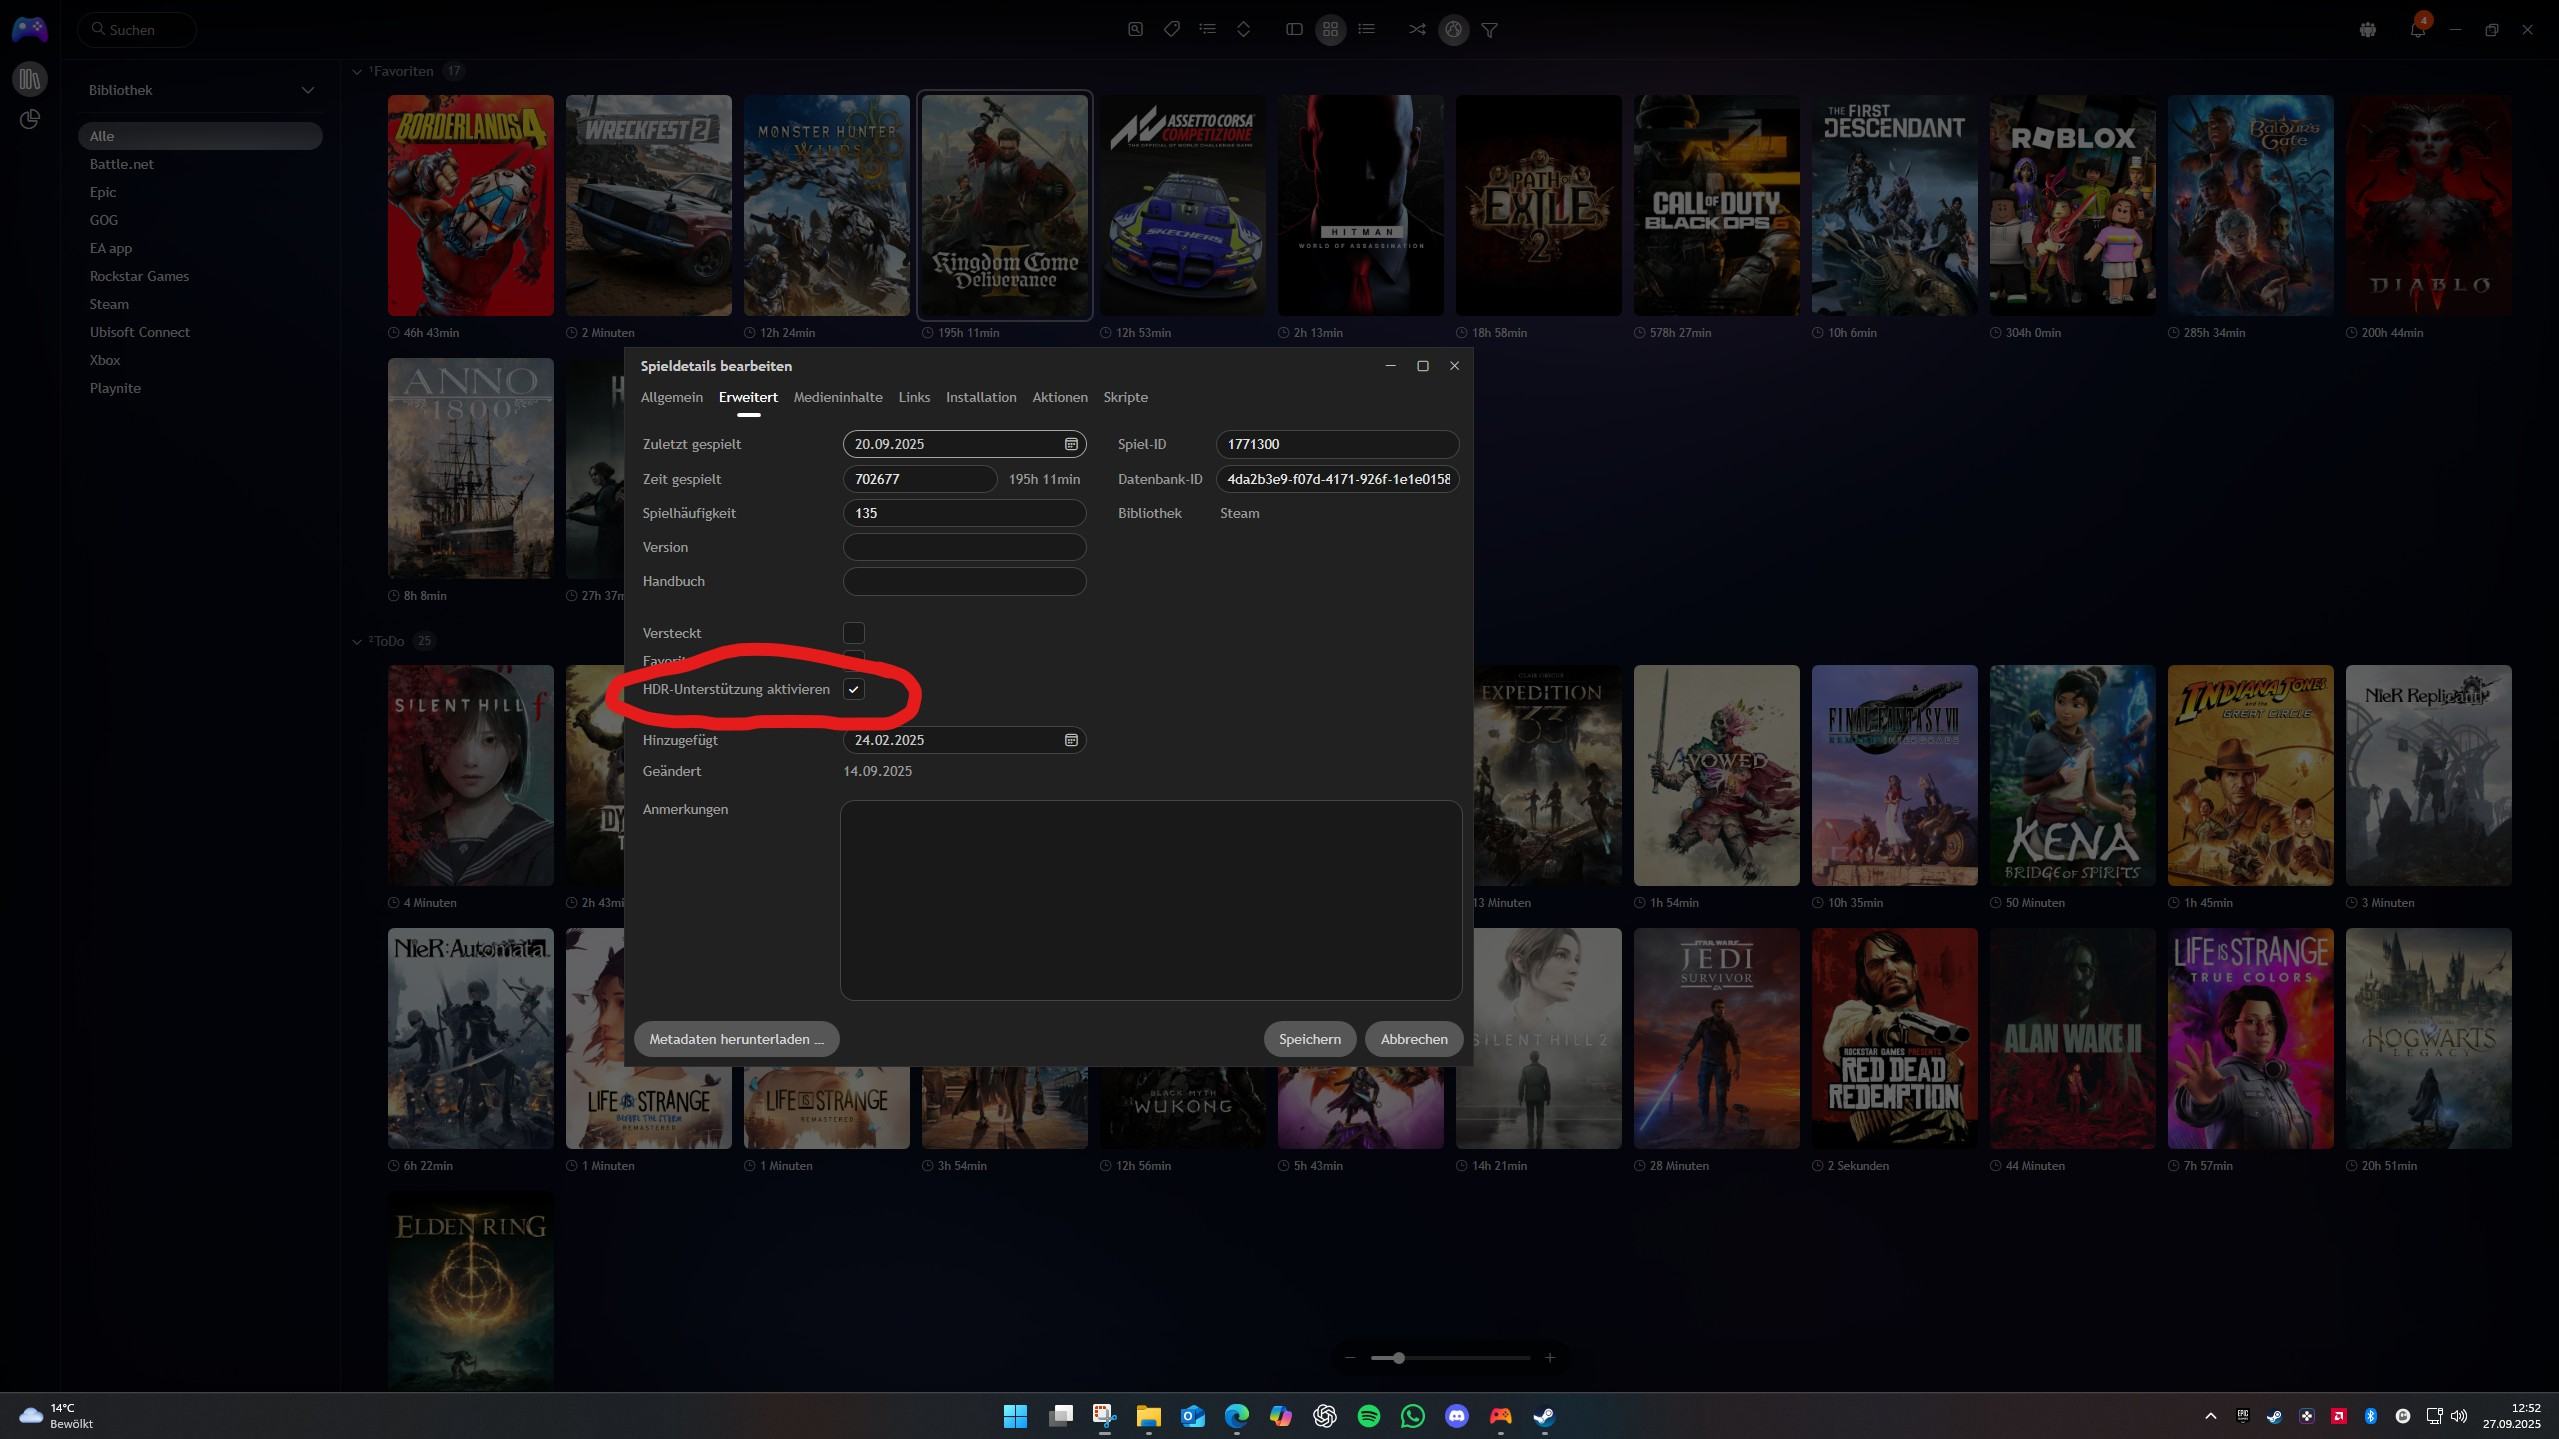2559x1439 pixels.
Task: Expand the Bibliothek dropdown in sidebar
Action: click(307, 90)
